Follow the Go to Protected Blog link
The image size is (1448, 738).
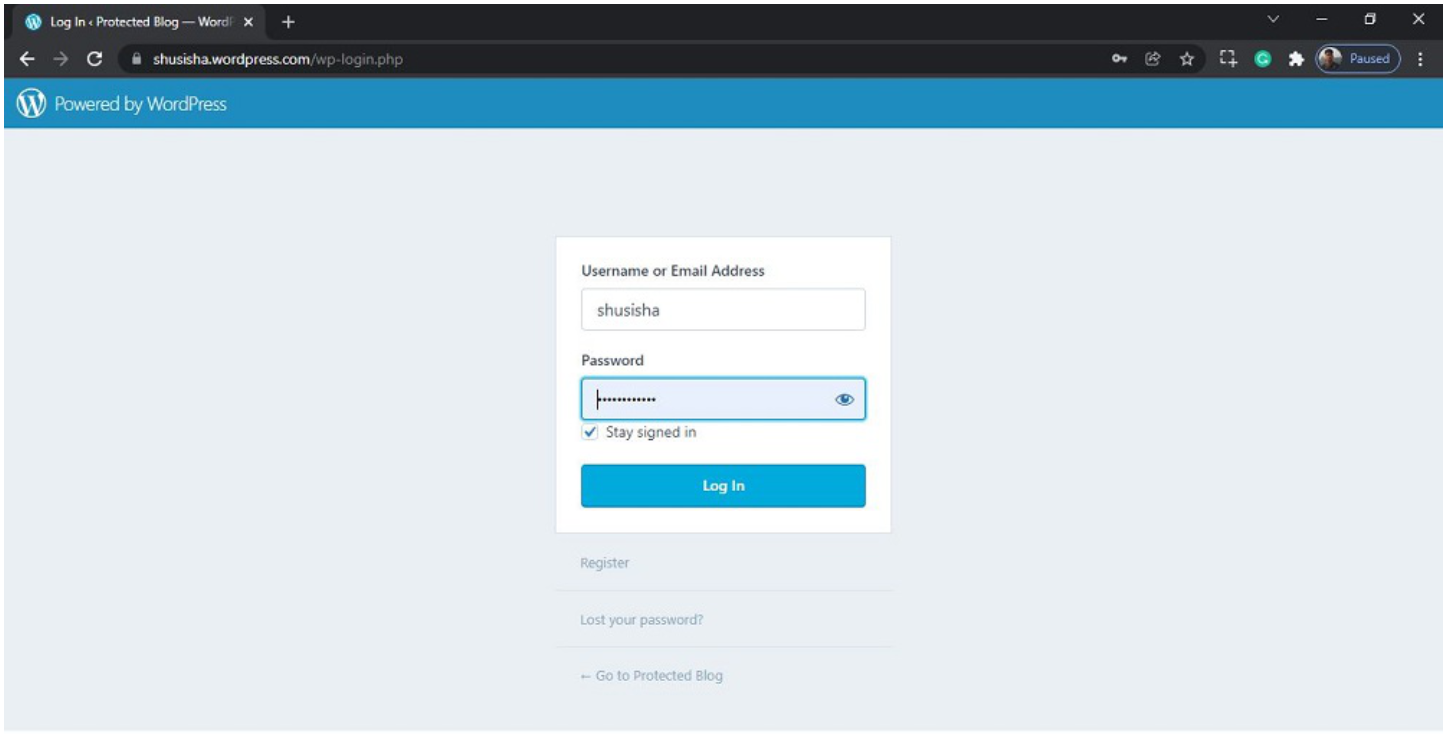coord(652,676)
